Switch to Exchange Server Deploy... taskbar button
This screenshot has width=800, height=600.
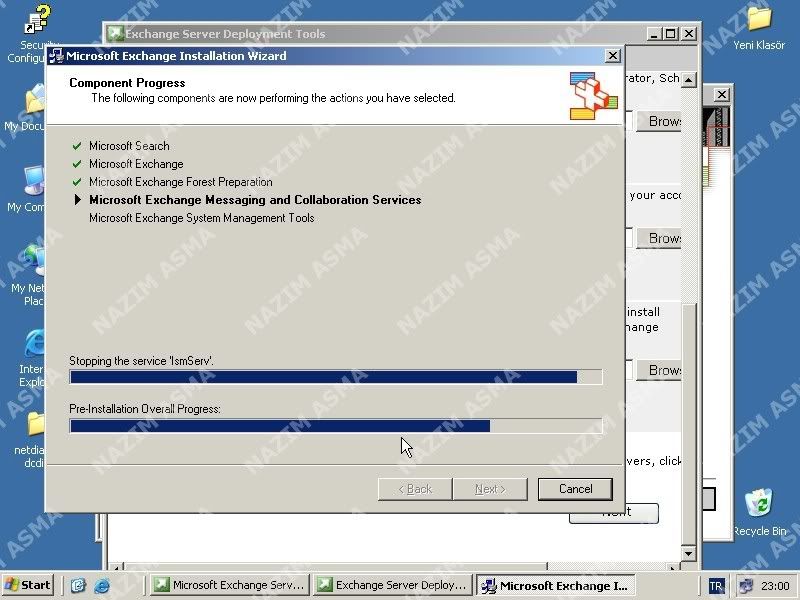click(392, 585)
